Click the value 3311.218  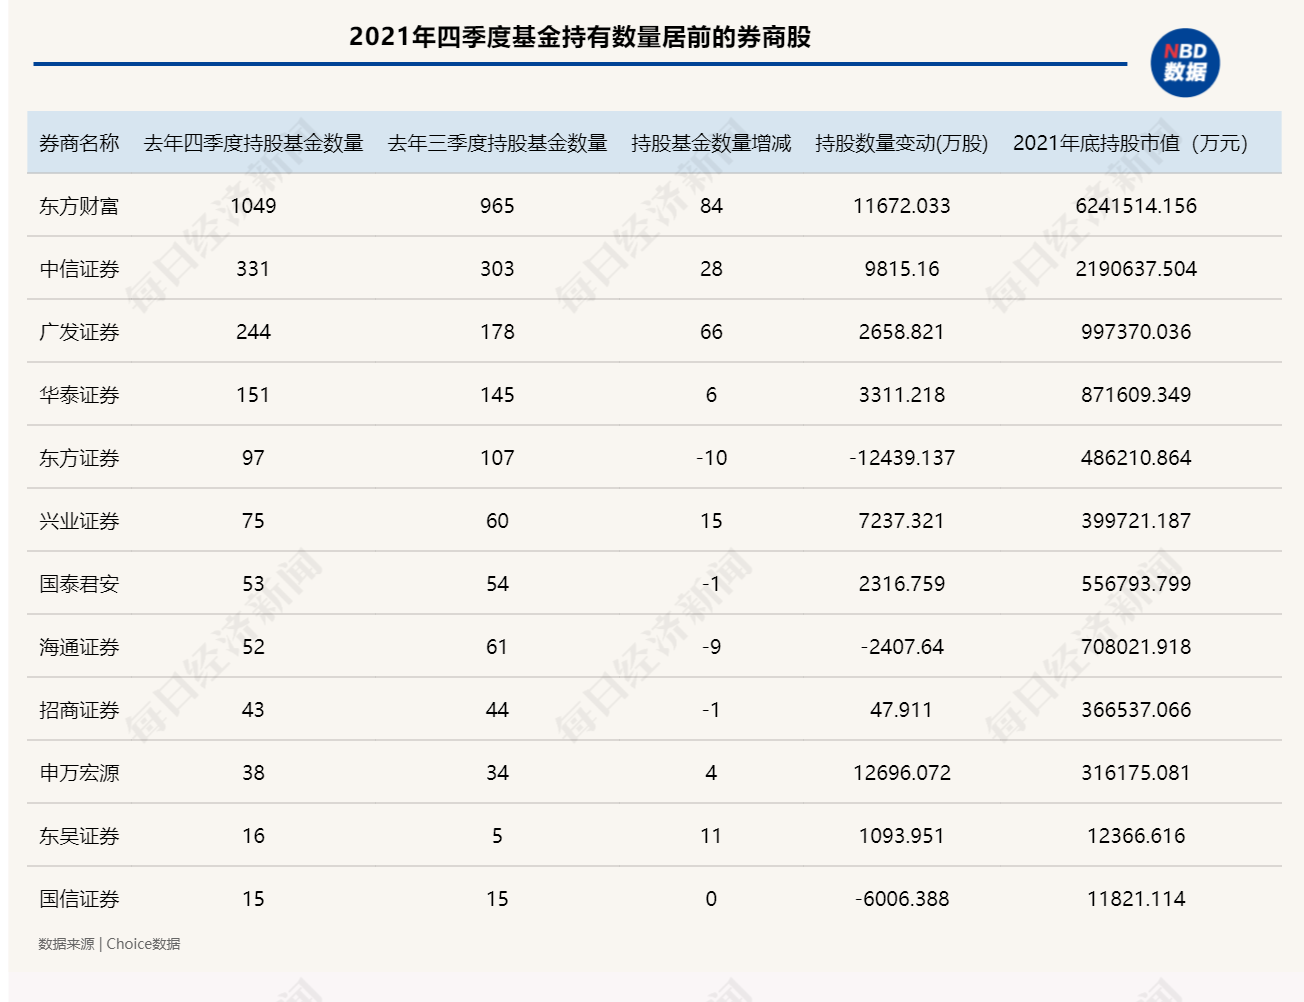click(901, 395)
